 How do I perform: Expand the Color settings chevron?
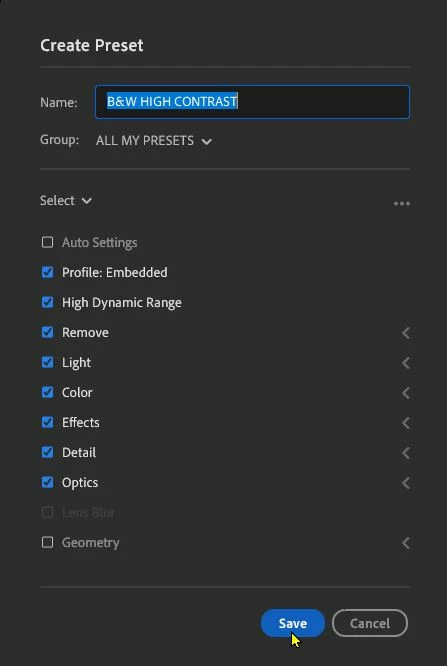pyautogui.click(x=406, y=393)
